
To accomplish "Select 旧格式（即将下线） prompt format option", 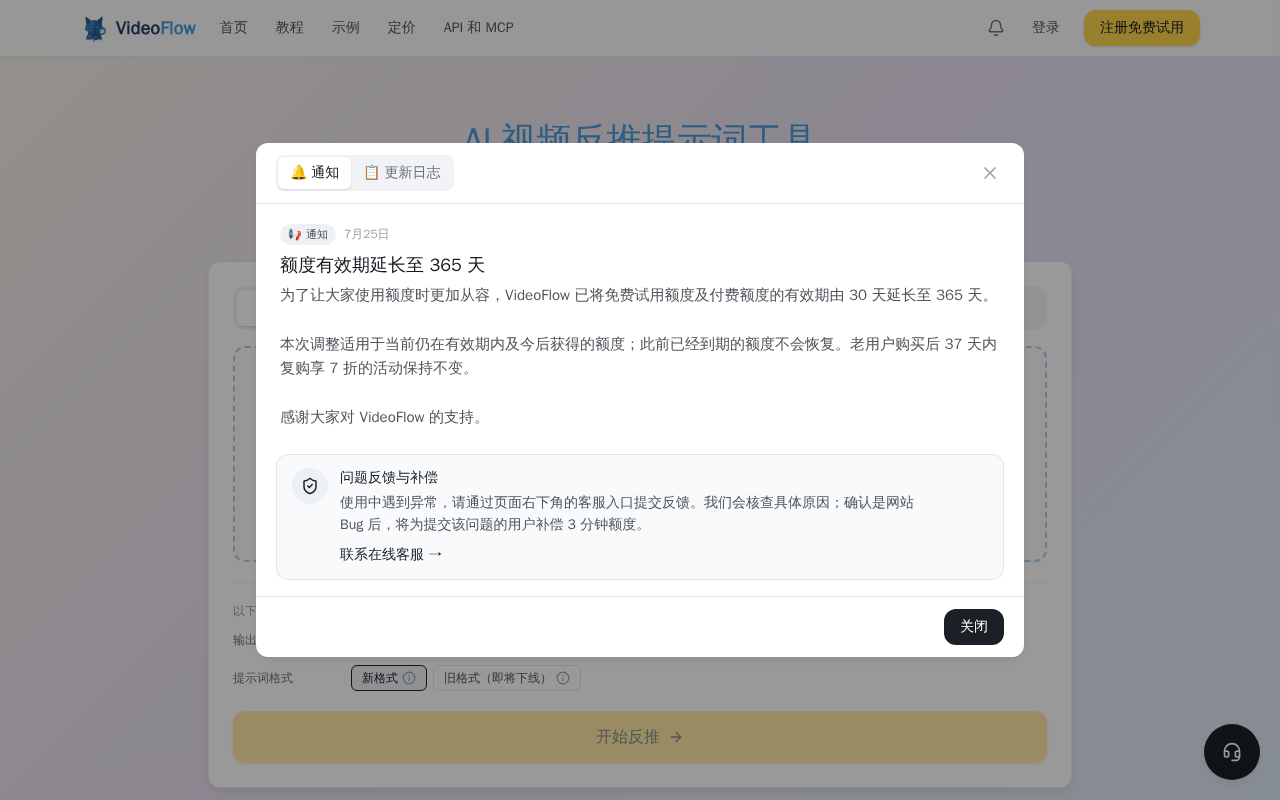I will (507, 678).
